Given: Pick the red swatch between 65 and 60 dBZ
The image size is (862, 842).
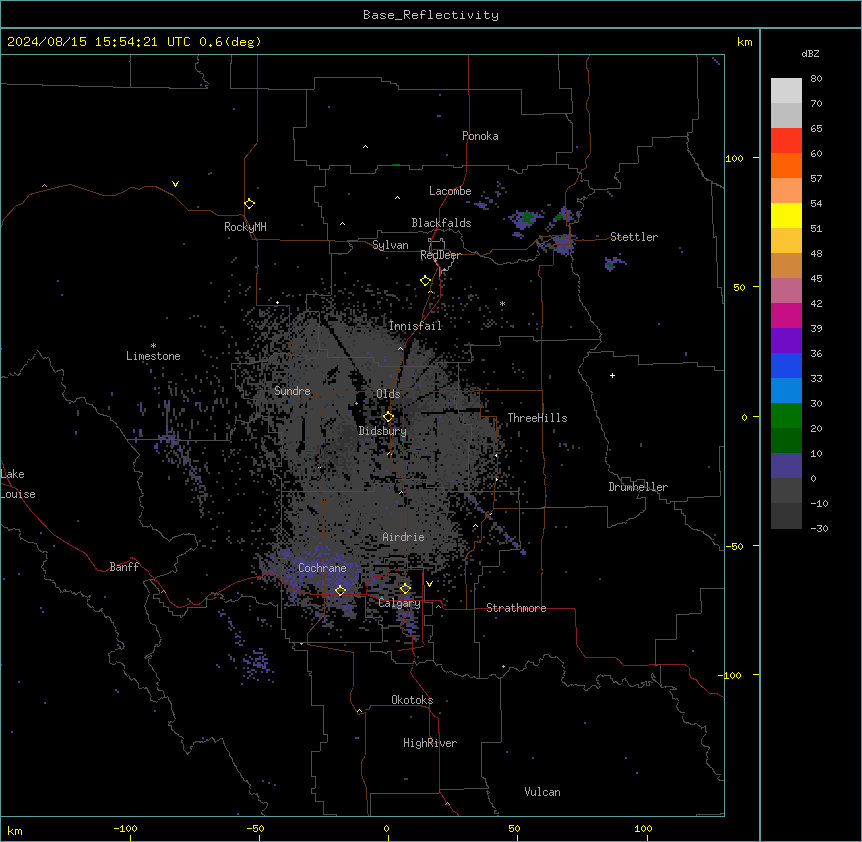Looking at the screenshot, I should point(786,141).
